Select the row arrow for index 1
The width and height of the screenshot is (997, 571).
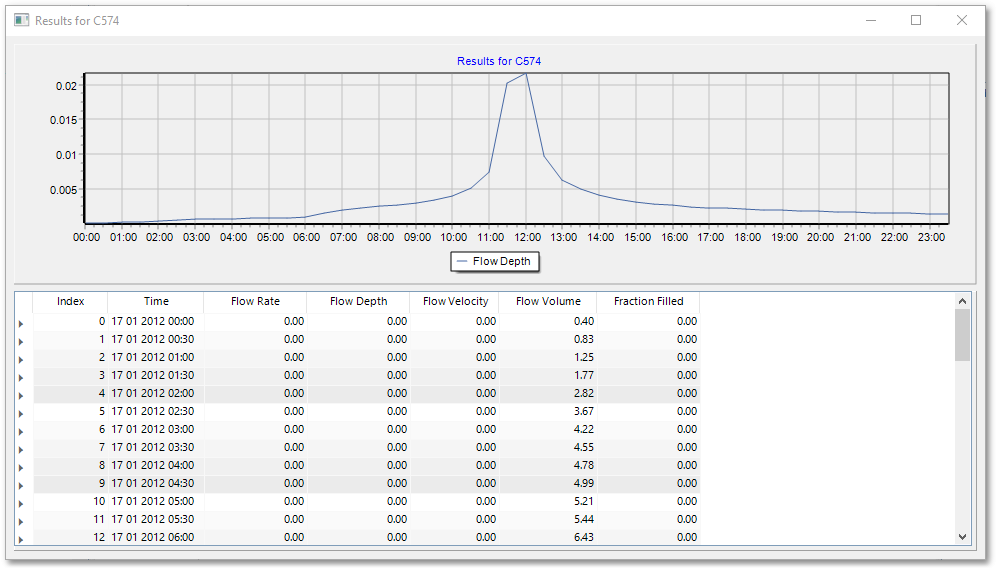(x=21, y=341)
